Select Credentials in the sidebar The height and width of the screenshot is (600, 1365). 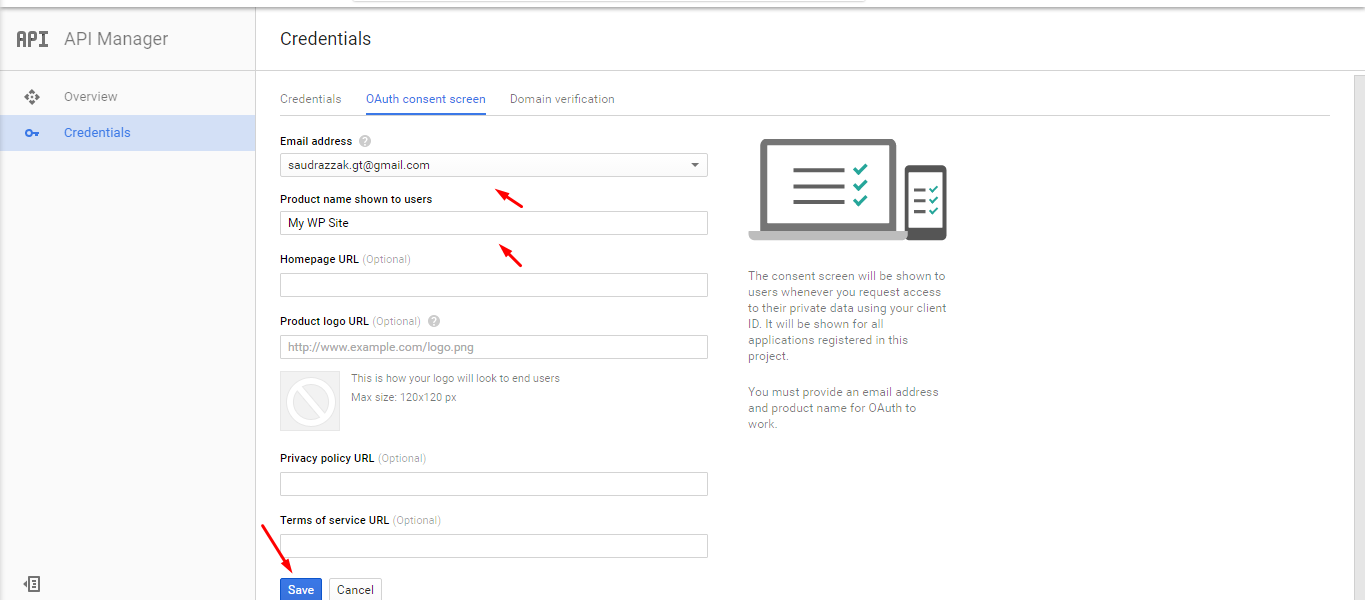(x=128, y=133)
